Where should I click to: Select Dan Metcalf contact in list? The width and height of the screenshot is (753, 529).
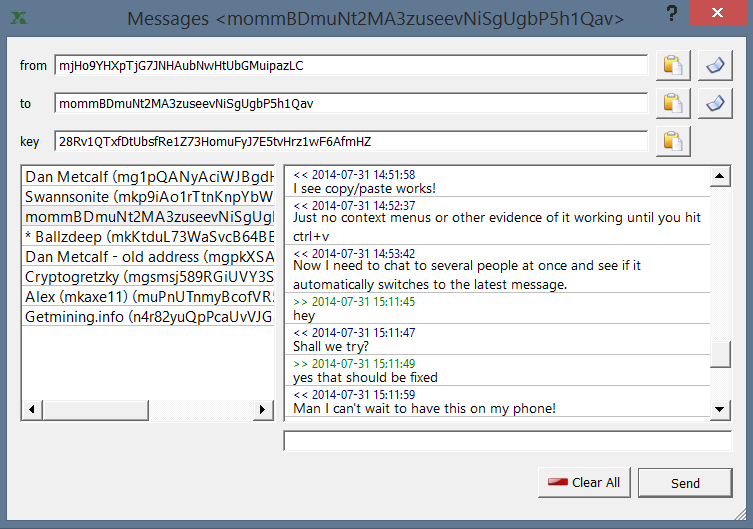[148, 177]
